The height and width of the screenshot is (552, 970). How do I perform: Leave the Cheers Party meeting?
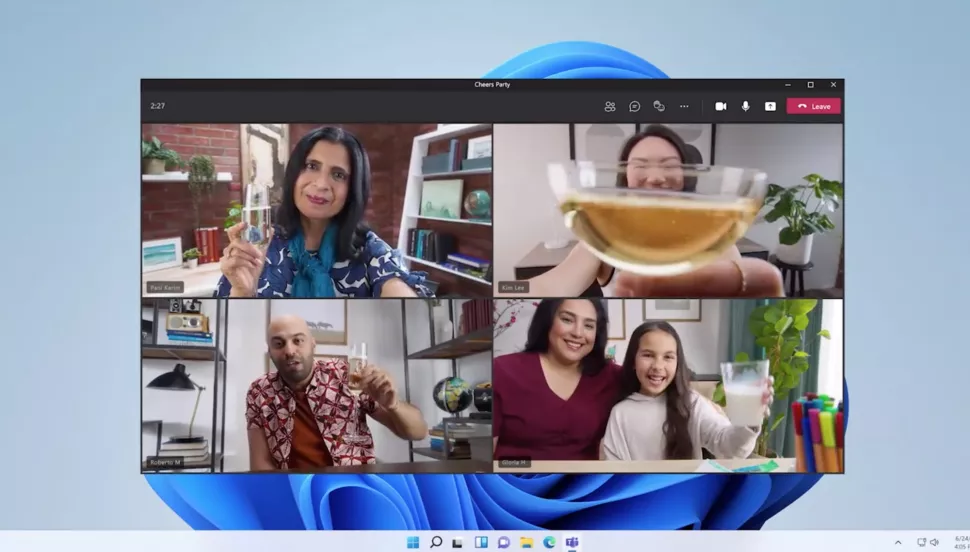813,106
